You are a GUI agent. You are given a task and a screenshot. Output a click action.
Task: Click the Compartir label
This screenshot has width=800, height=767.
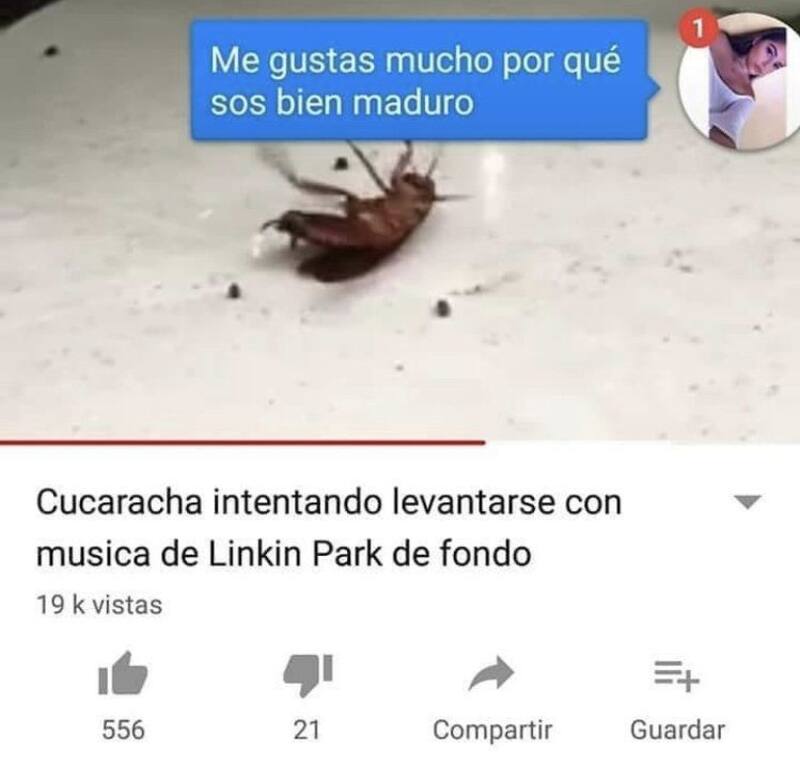(x=492, y=730)
